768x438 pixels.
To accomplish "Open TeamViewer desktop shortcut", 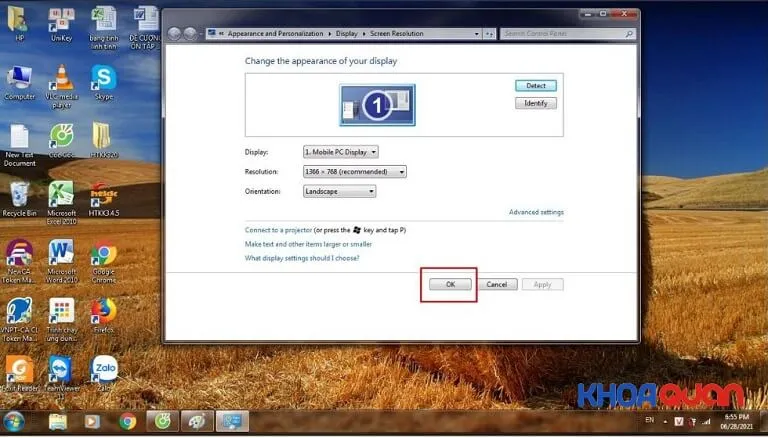I will (x=61, y=369).
